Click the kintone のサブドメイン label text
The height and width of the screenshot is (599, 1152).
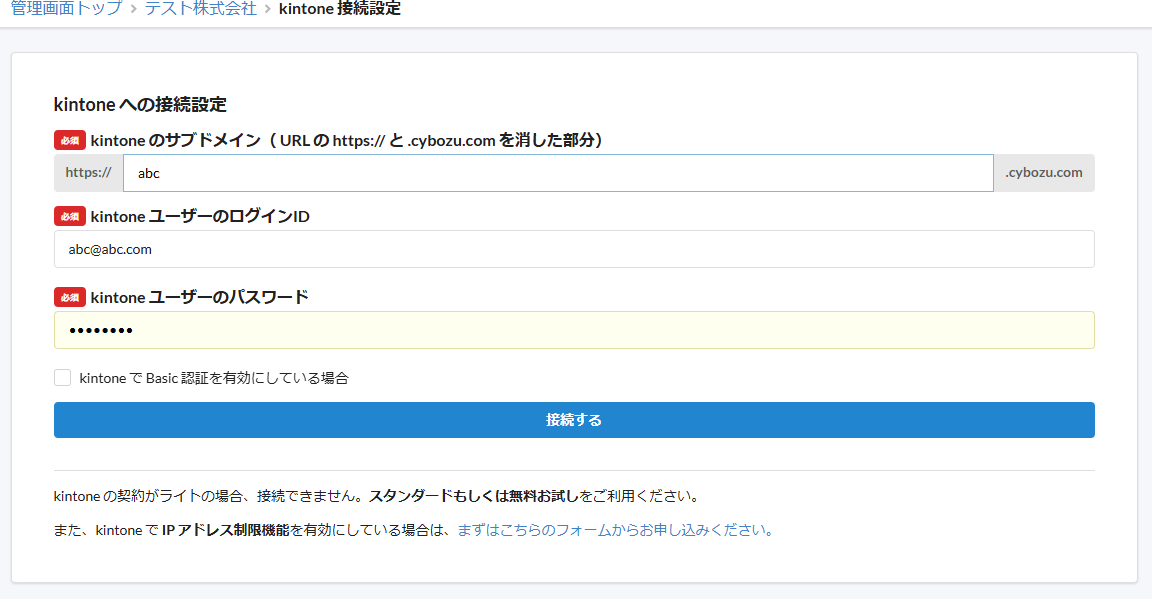[x=347, y=140]
